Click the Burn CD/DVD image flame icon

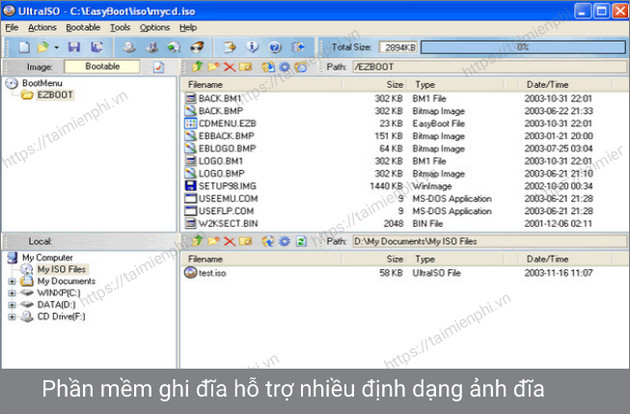coord(197,47)
